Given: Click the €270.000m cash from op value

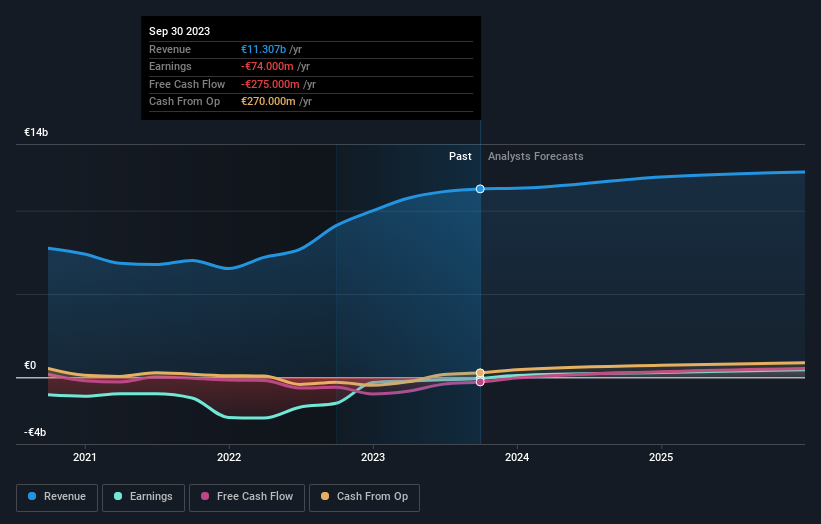Looking at the screenshot, I should point(268,102).
